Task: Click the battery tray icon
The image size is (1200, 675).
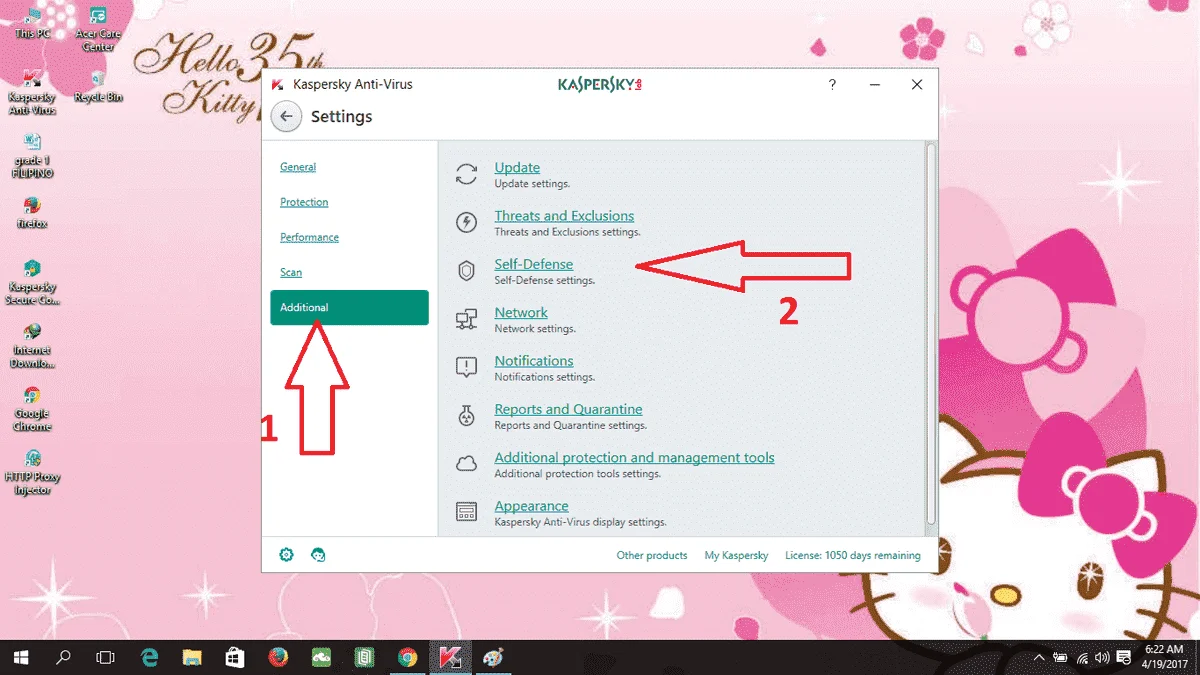Action: click(1061, 658)
